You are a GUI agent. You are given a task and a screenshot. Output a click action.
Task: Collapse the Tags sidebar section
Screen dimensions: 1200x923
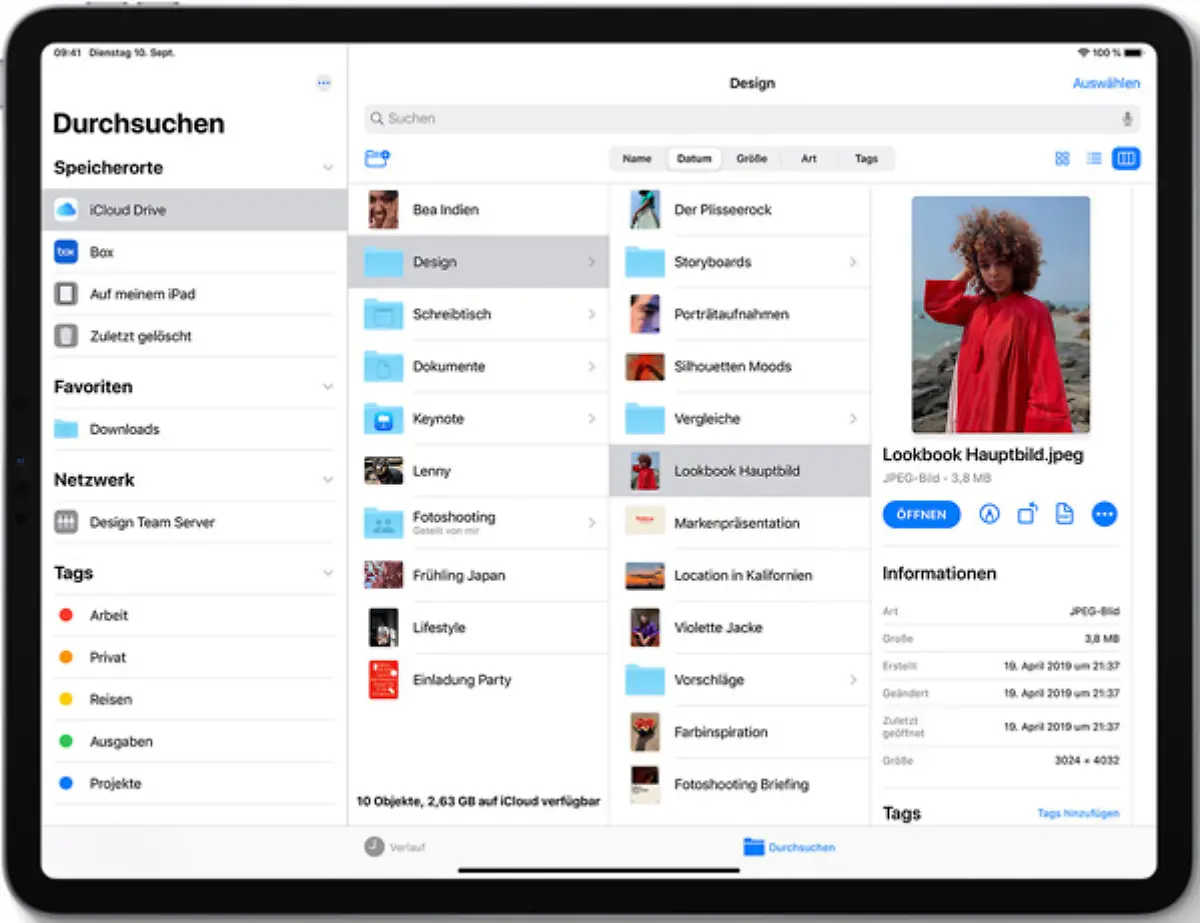pos(327,573)
